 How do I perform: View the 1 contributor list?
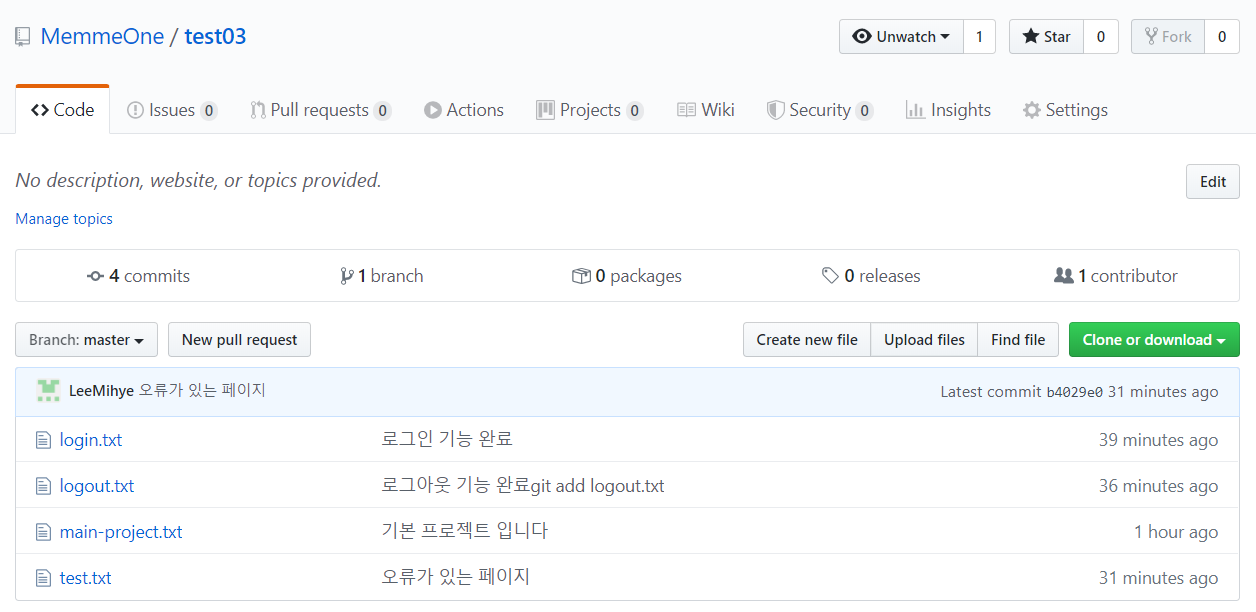1116,276
